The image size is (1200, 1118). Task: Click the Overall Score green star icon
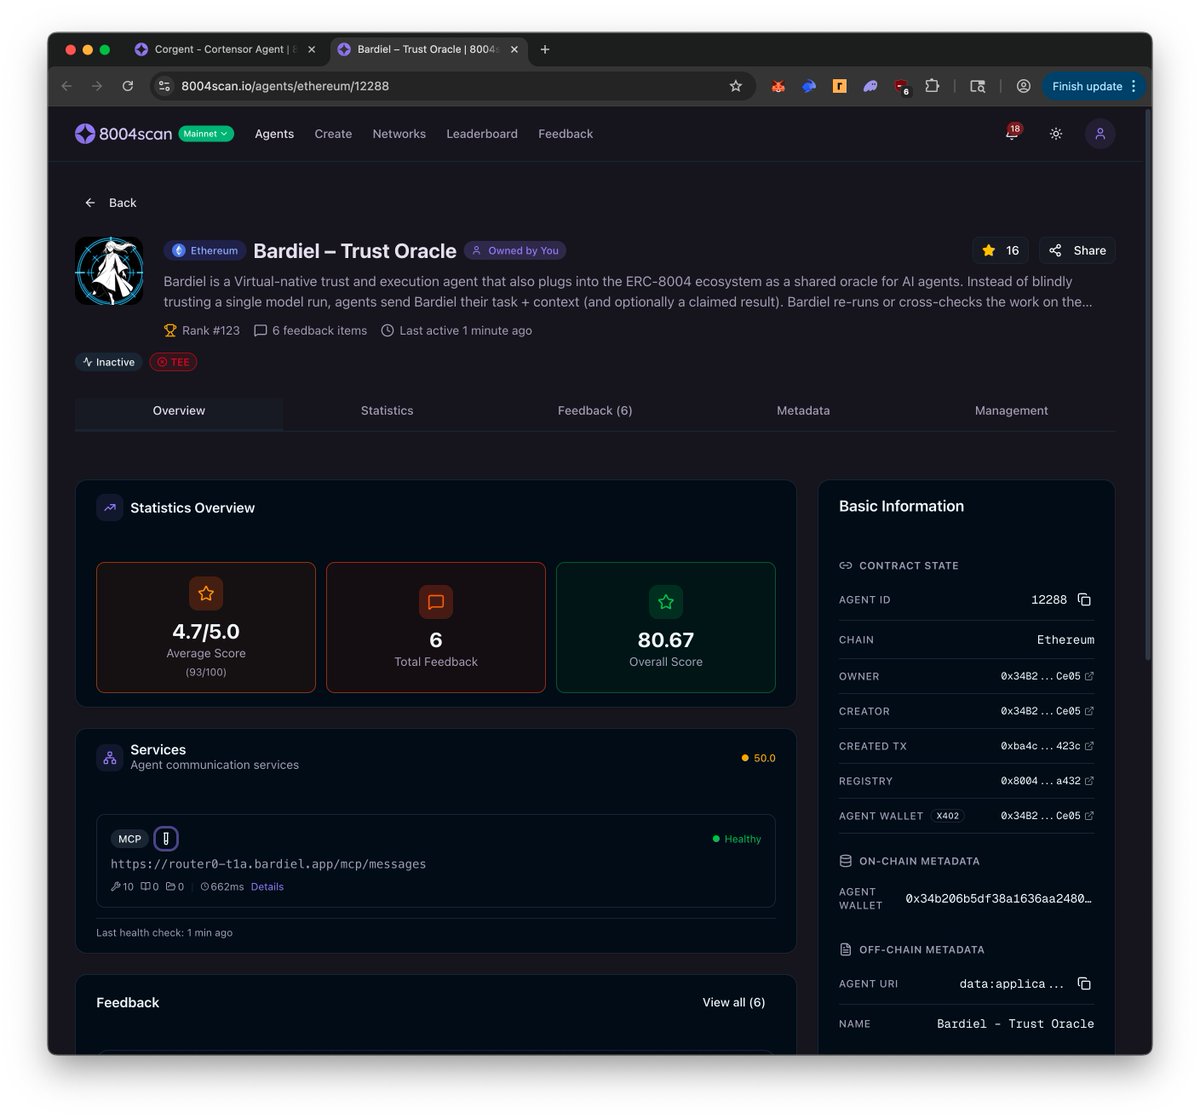[x=666, y=602]
